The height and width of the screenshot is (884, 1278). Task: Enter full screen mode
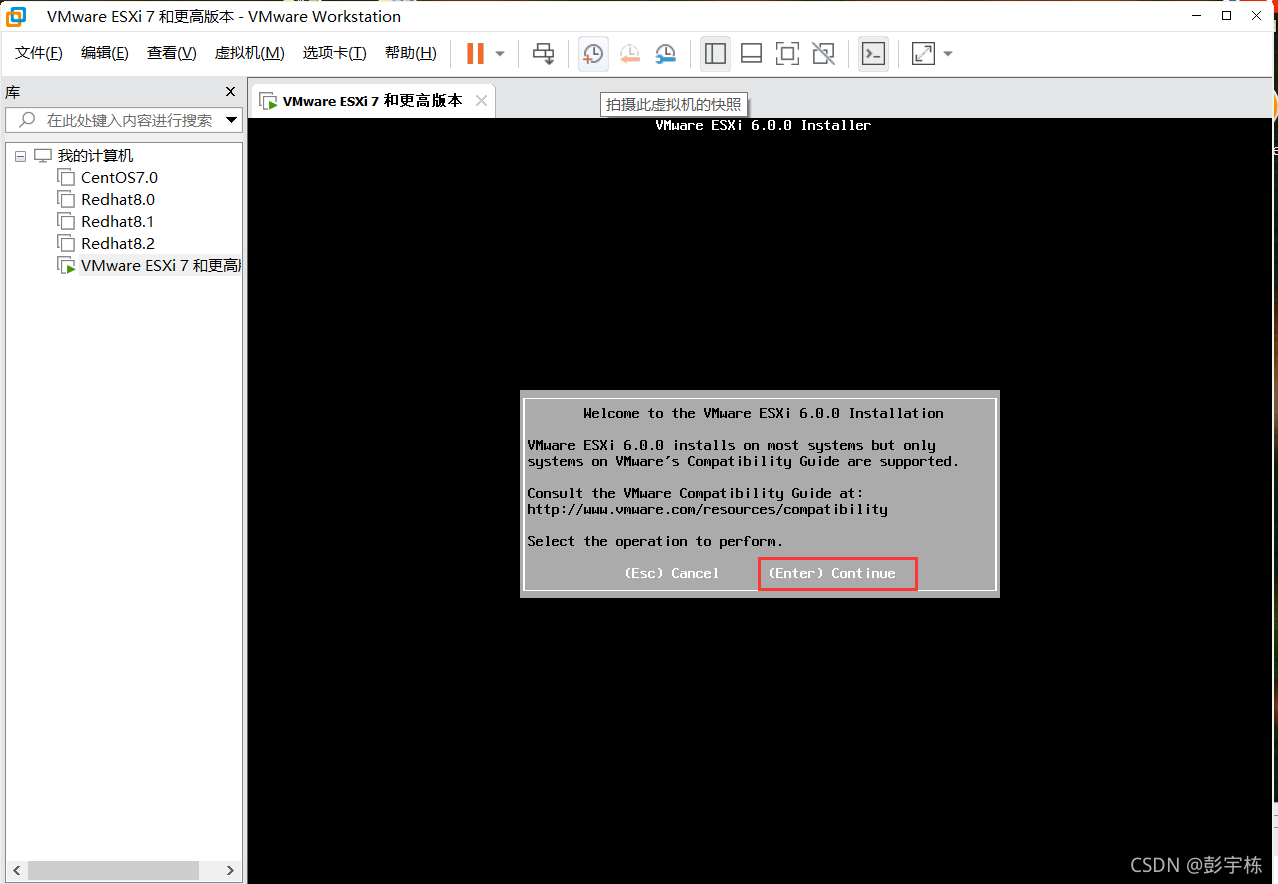pyautogui.click(x=787, y=54)
